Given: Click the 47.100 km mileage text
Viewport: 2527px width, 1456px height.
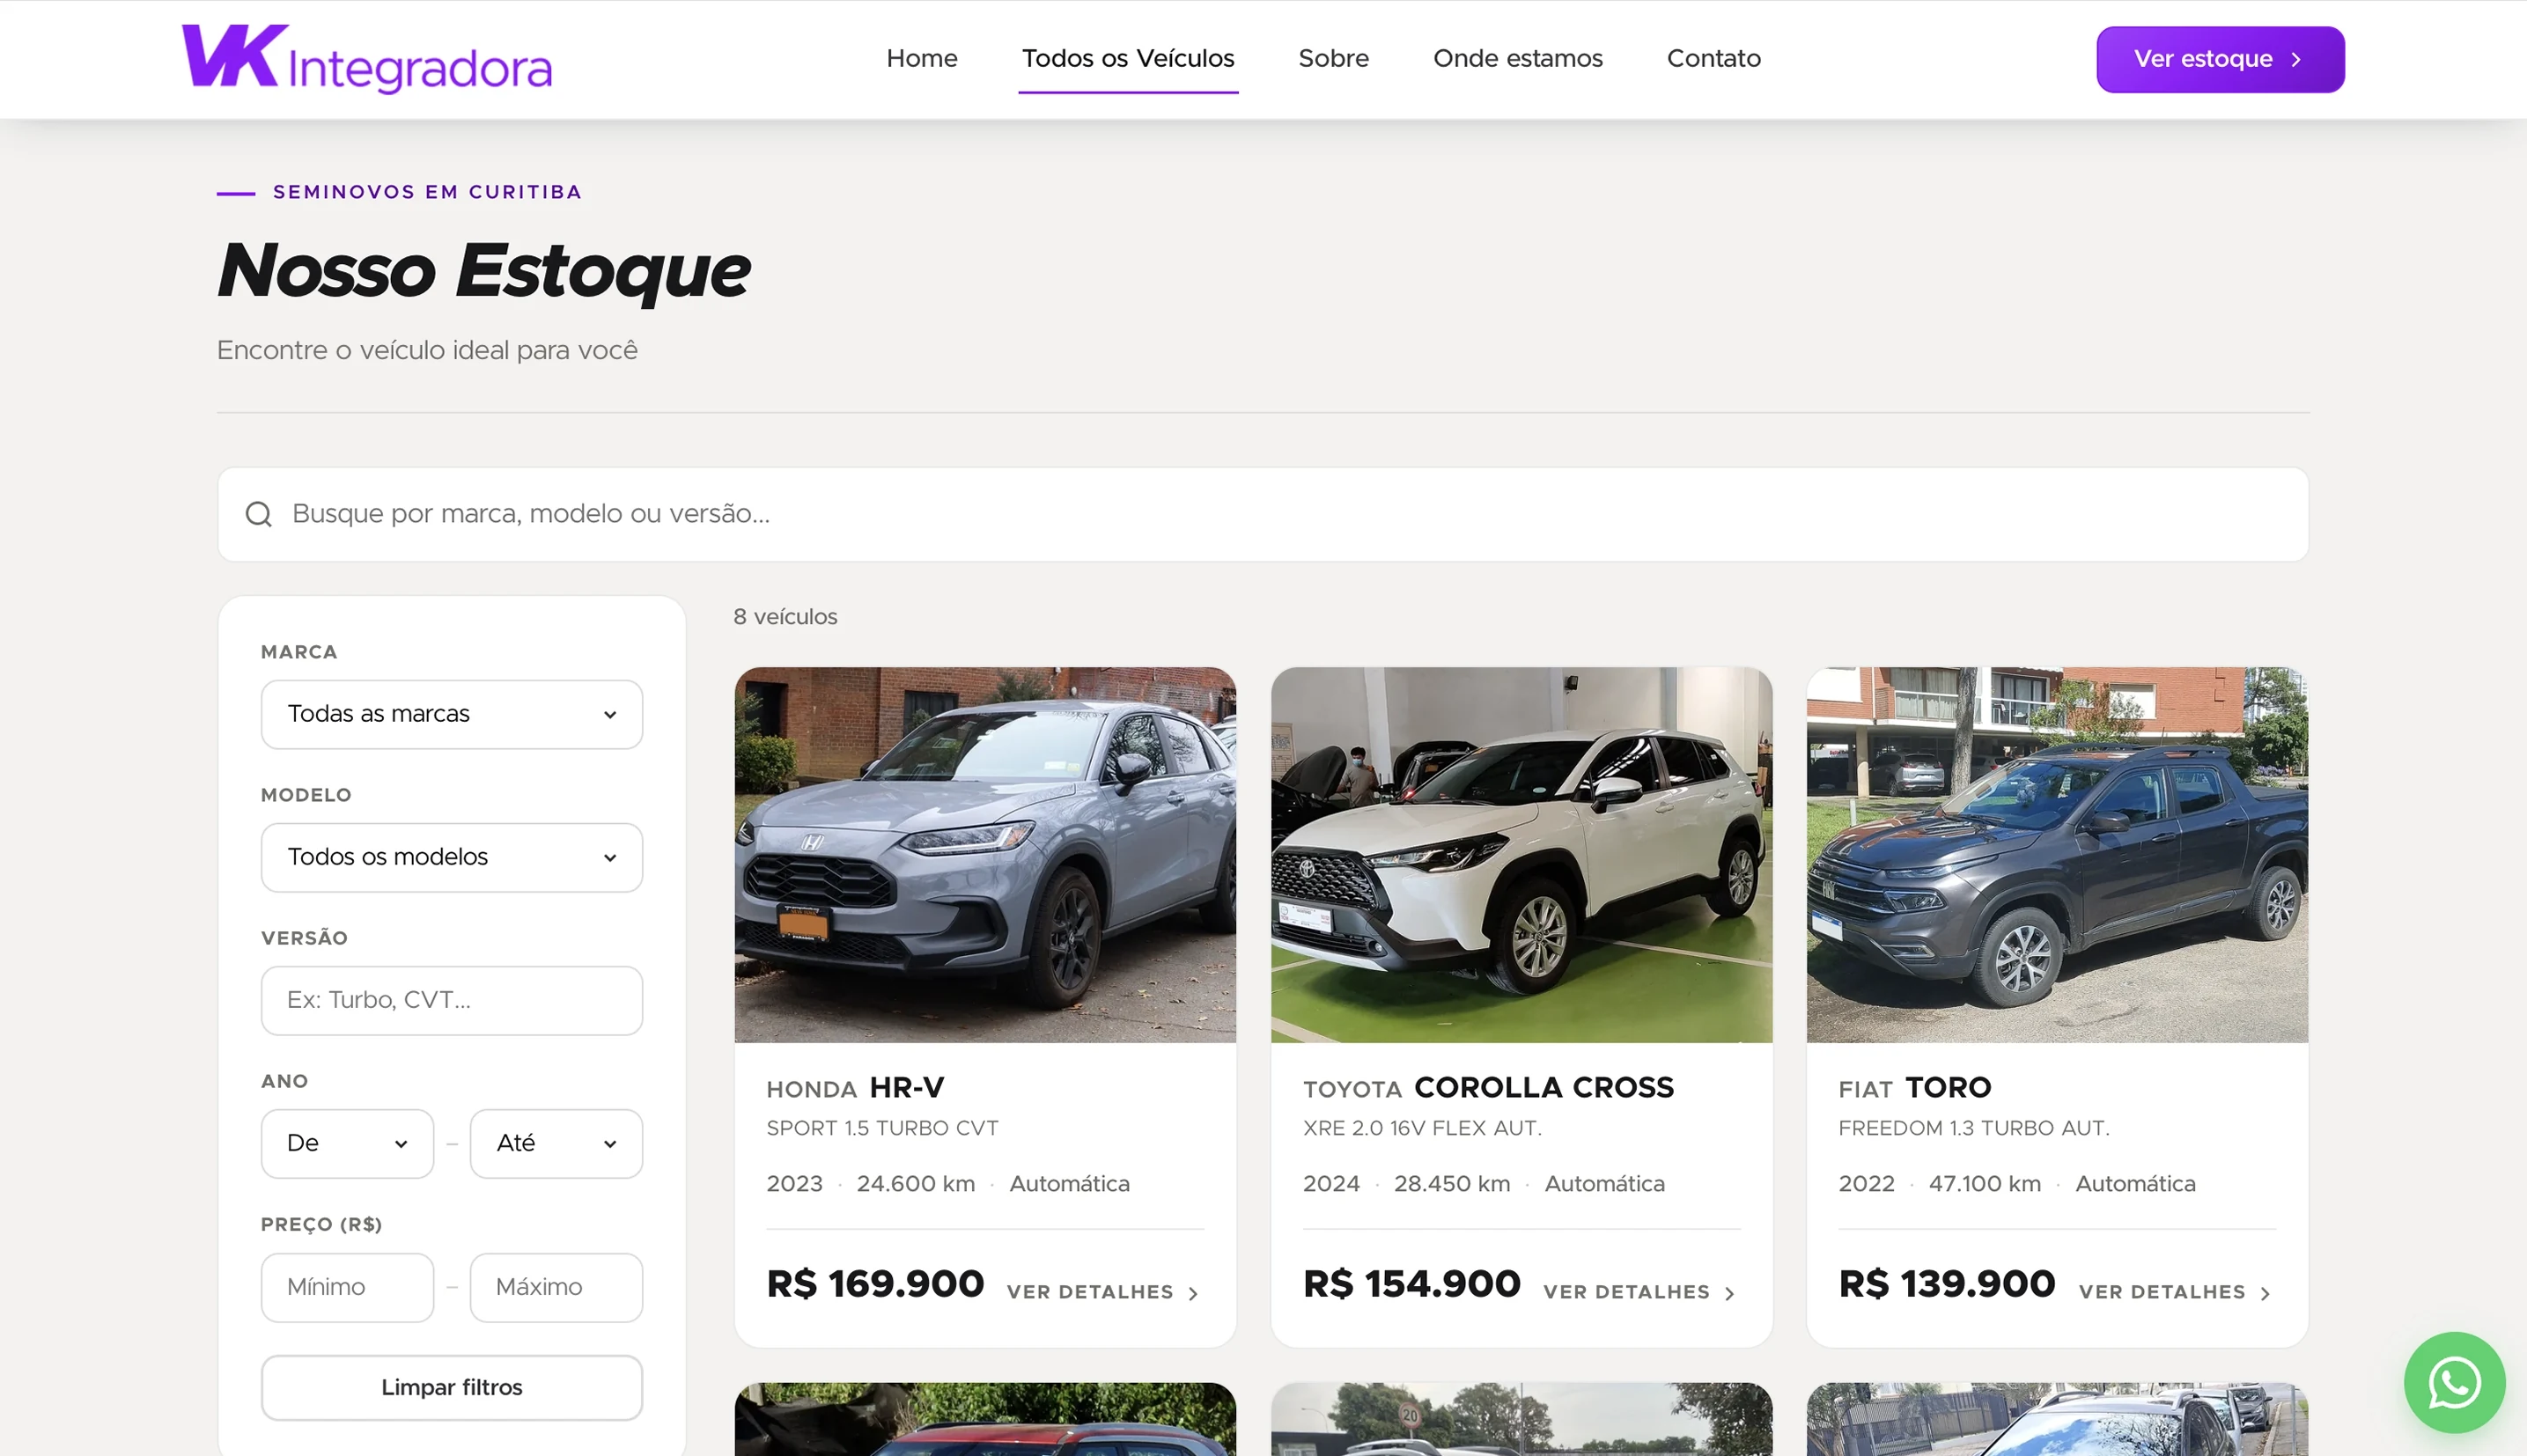Looking at the screenshot, I should 1984,1184.
